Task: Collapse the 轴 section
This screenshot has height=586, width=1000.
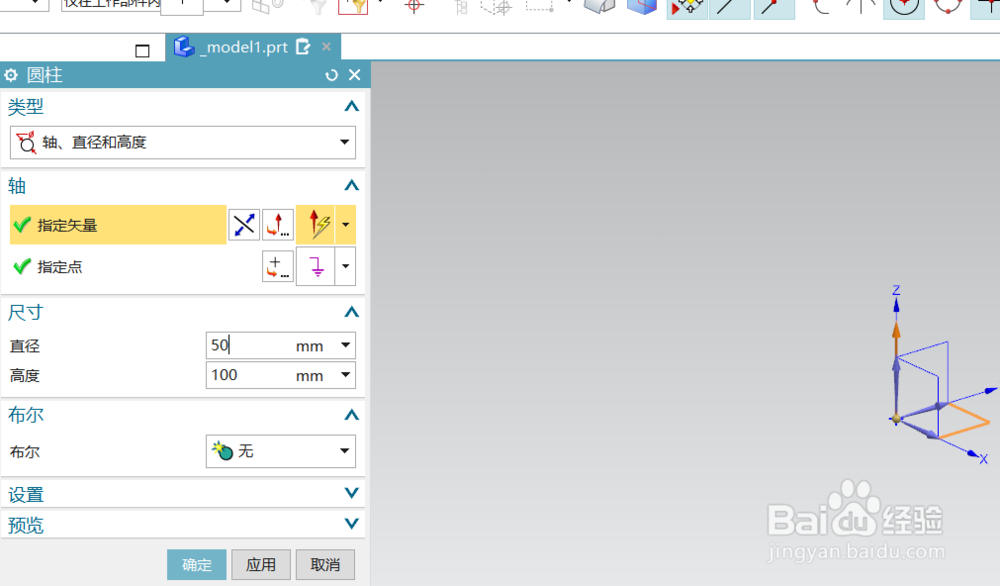Action: pos(351,186)
